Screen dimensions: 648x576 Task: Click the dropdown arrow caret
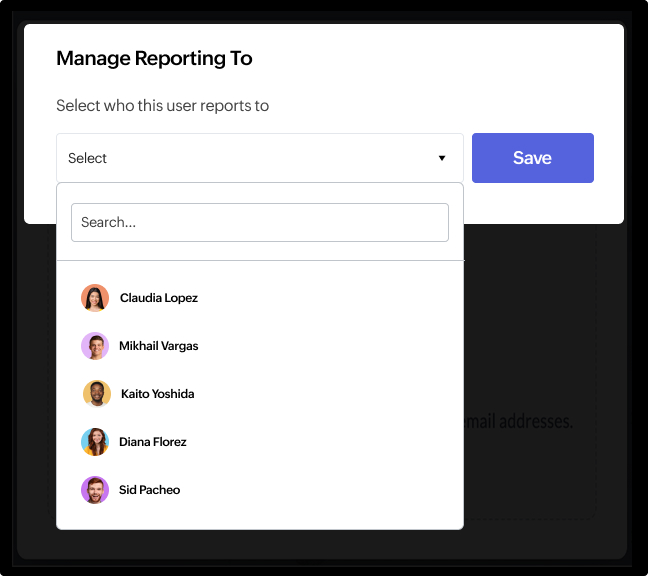tap(442, 158)
